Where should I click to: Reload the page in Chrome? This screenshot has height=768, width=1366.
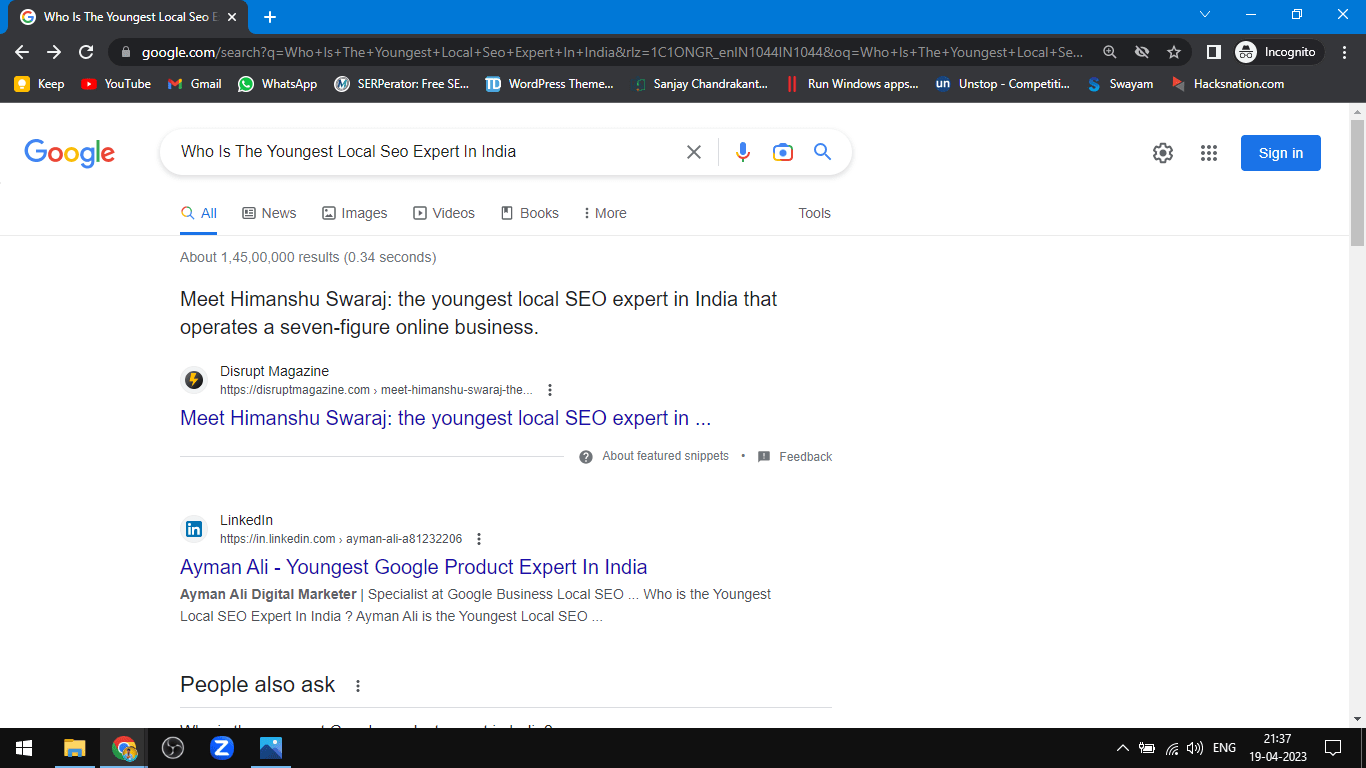click(86, 52)
